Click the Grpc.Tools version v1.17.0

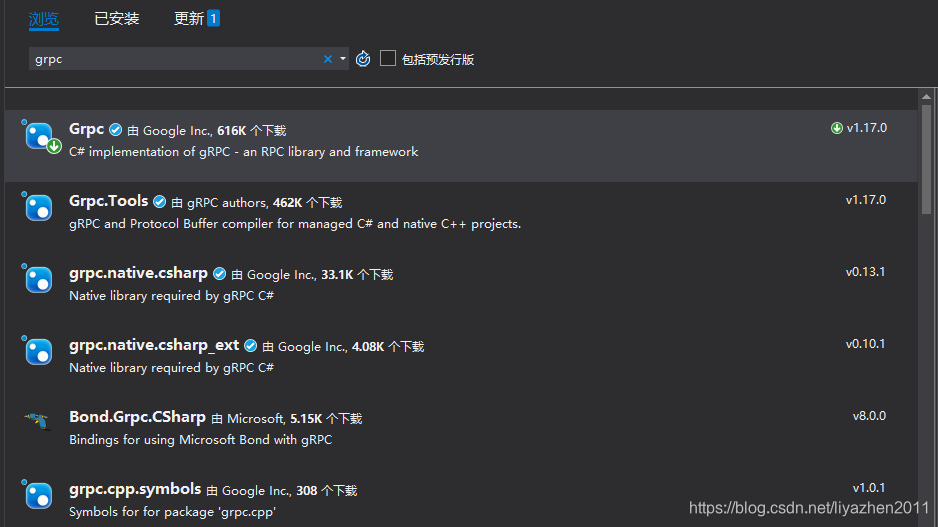(x=866, y=200)
